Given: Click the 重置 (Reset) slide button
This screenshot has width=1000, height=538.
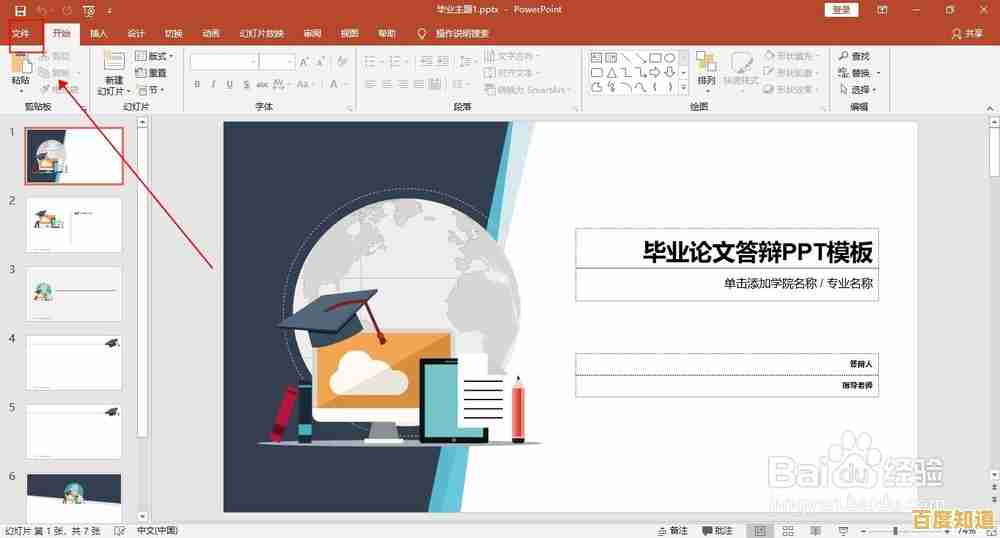Looking at the screenshot, I should (x=152, y=73).
